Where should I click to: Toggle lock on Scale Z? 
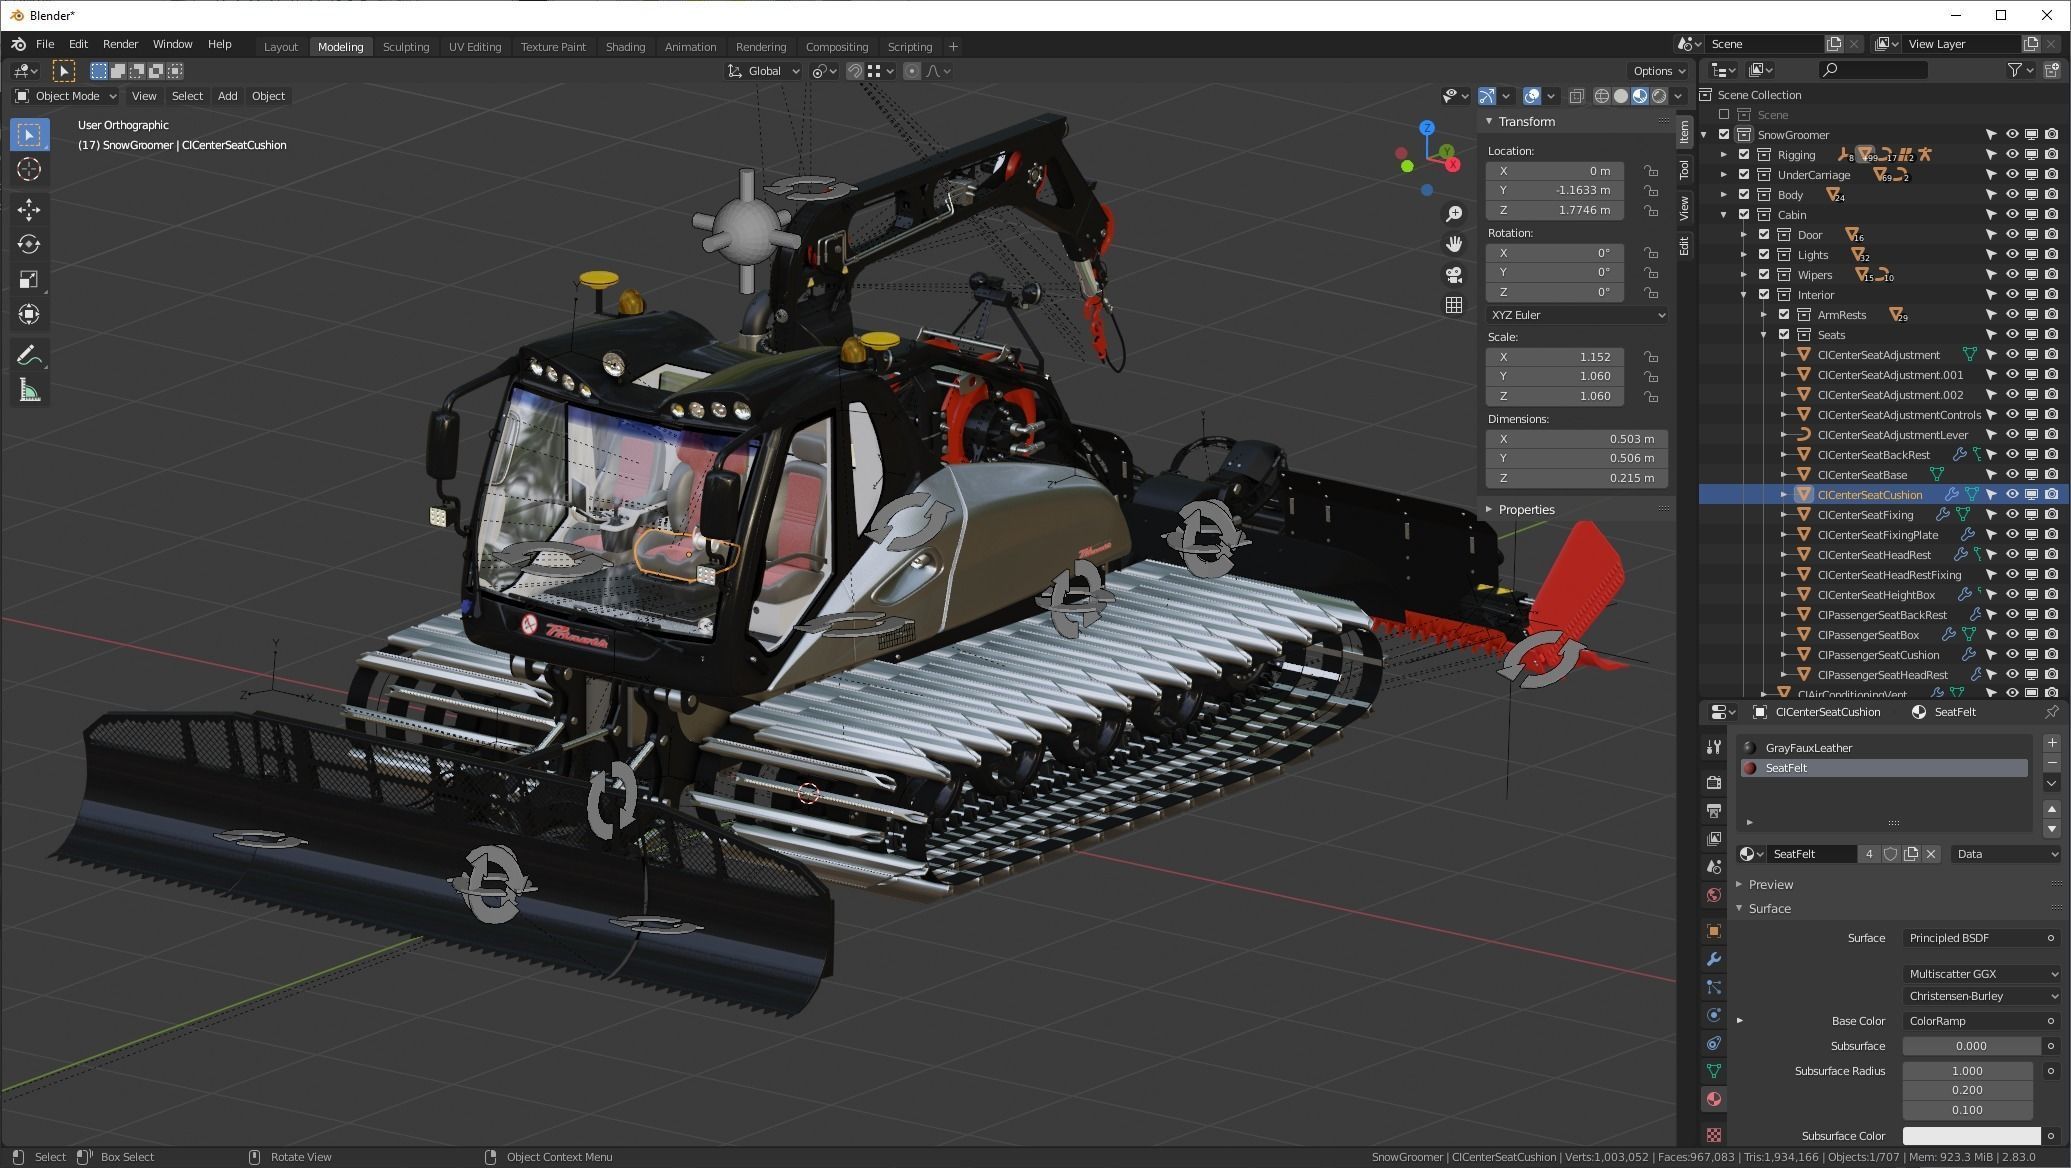[1651, 396]
